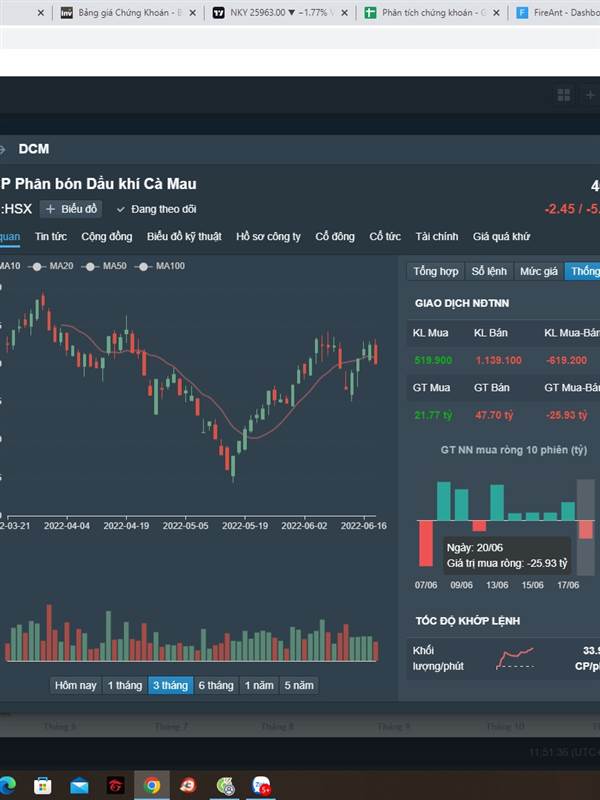This screenshot has width=600, height=800.
Task: Click the TradingView favicon on NKY tab
Action: pyautogui.click(x=218, y=13)
